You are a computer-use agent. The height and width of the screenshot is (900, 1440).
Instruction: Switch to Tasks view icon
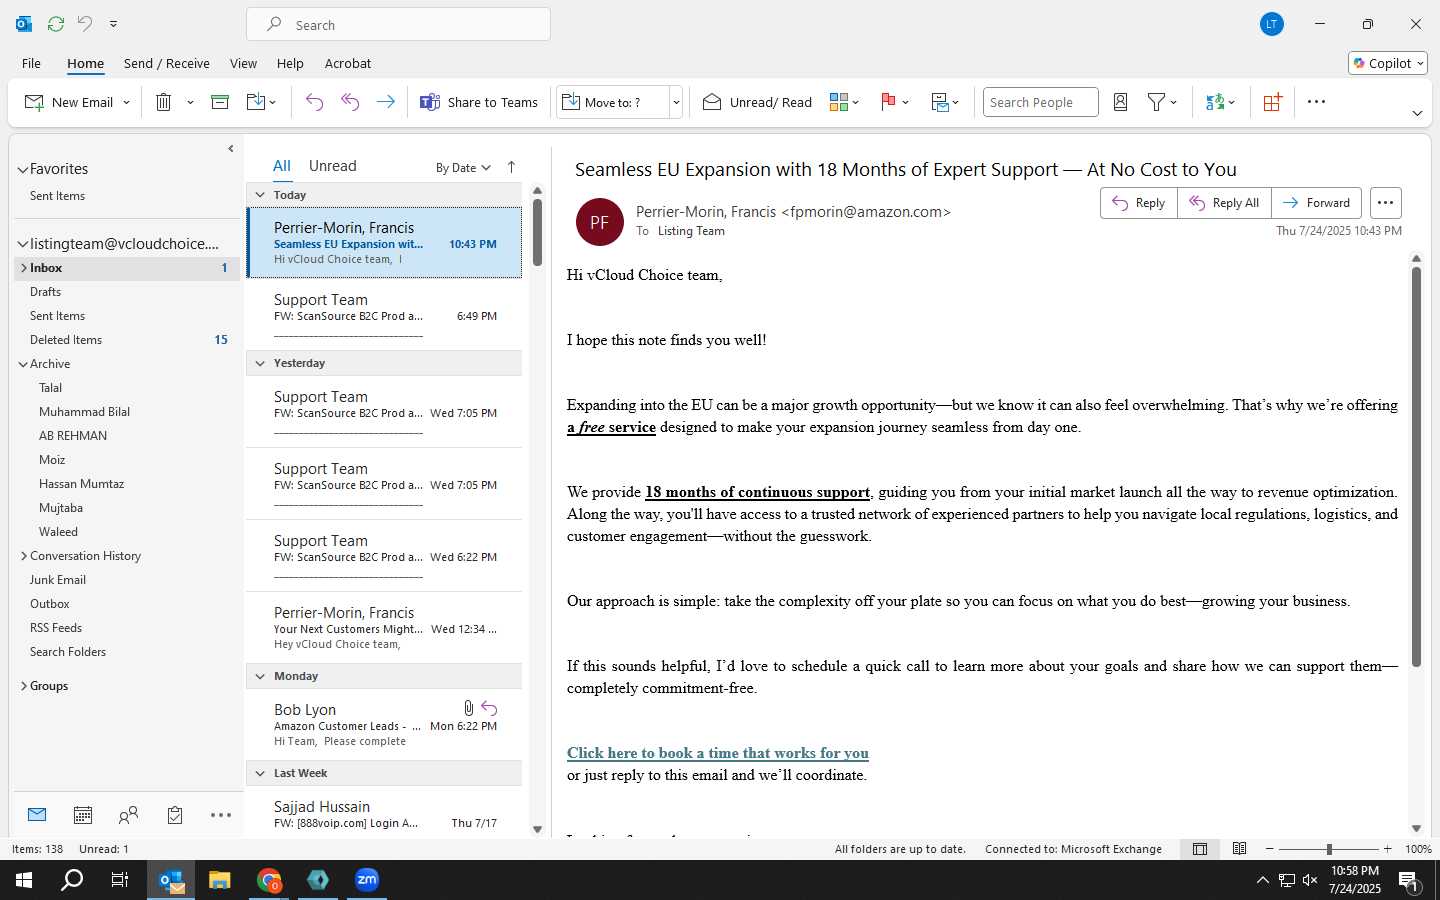click(x=175, y=815)
